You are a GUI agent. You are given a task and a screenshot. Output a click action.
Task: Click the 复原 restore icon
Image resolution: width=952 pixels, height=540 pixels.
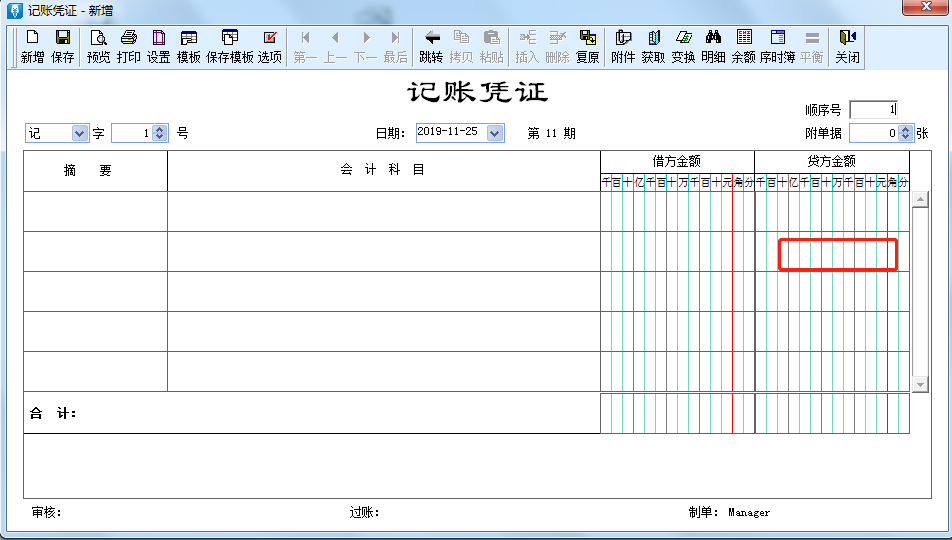587,46
